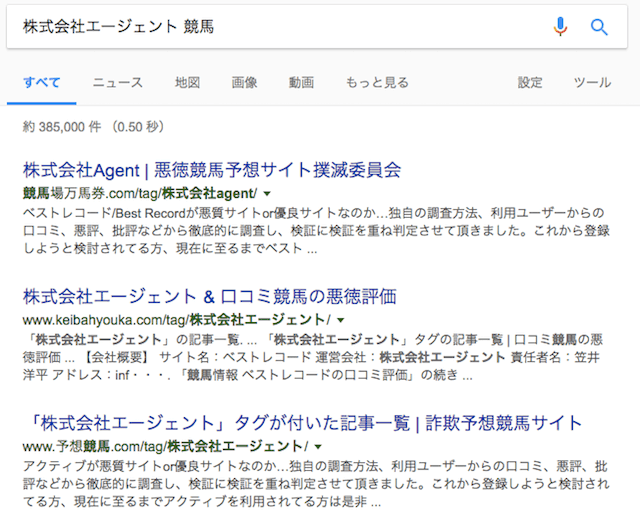
Task: Click snippet text starting 「株式会社エージェント」の記事一覧
Action: tap(313, 357)
